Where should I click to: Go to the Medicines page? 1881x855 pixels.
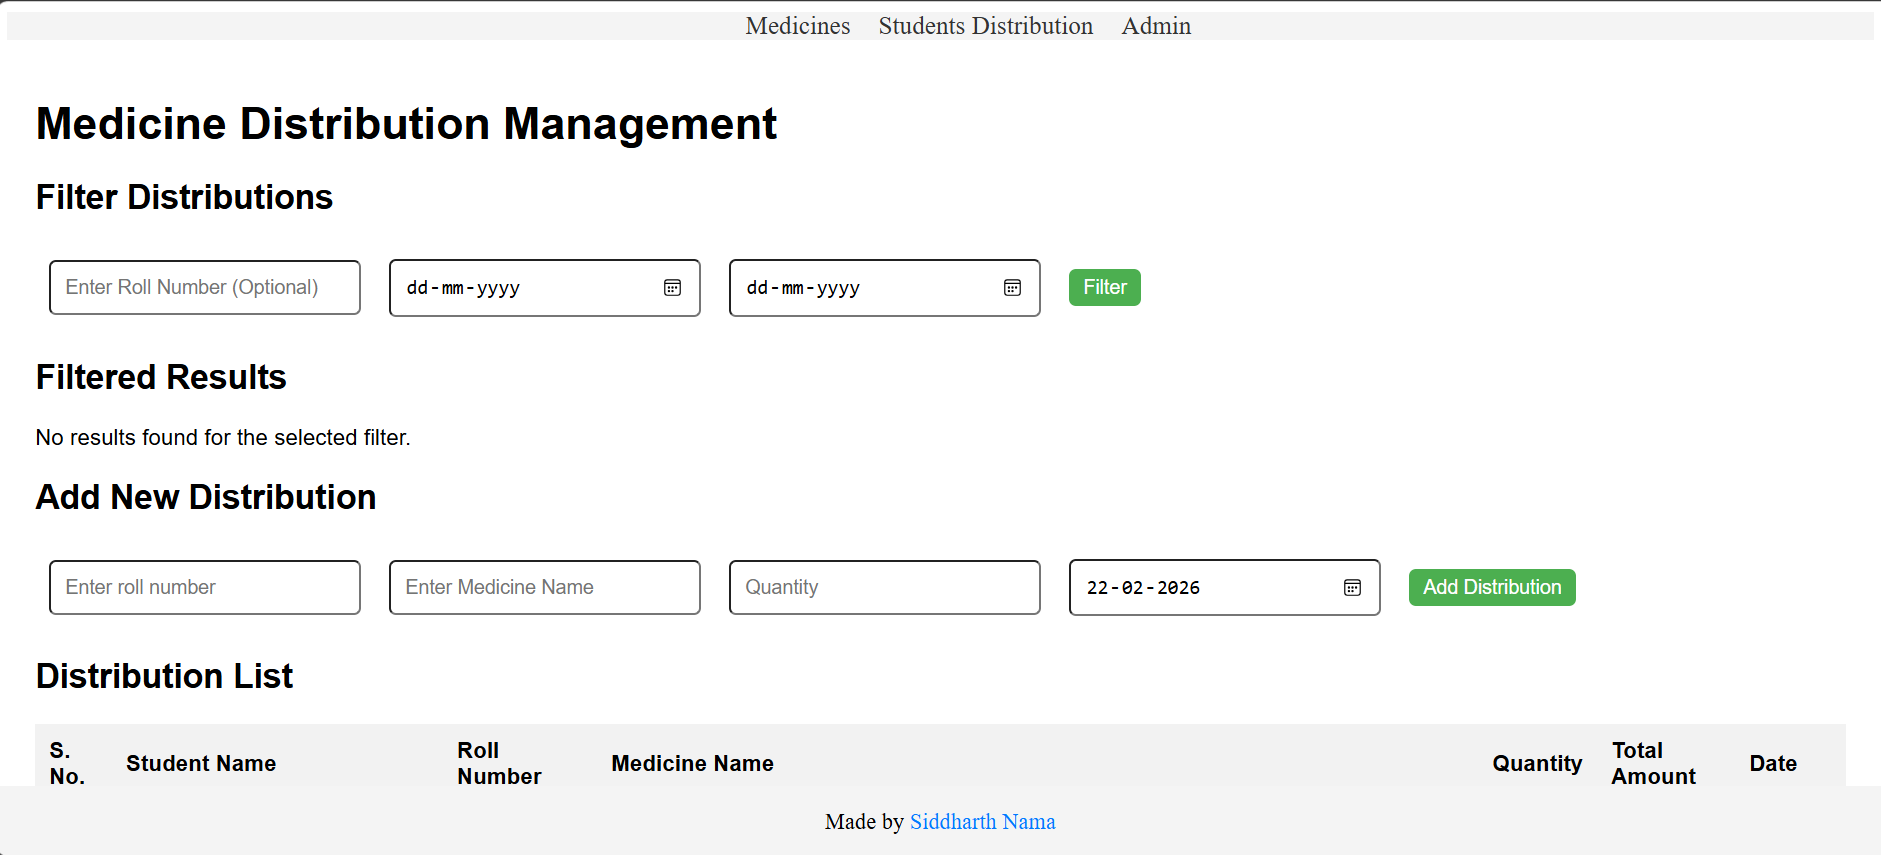[x=797, y=26]
